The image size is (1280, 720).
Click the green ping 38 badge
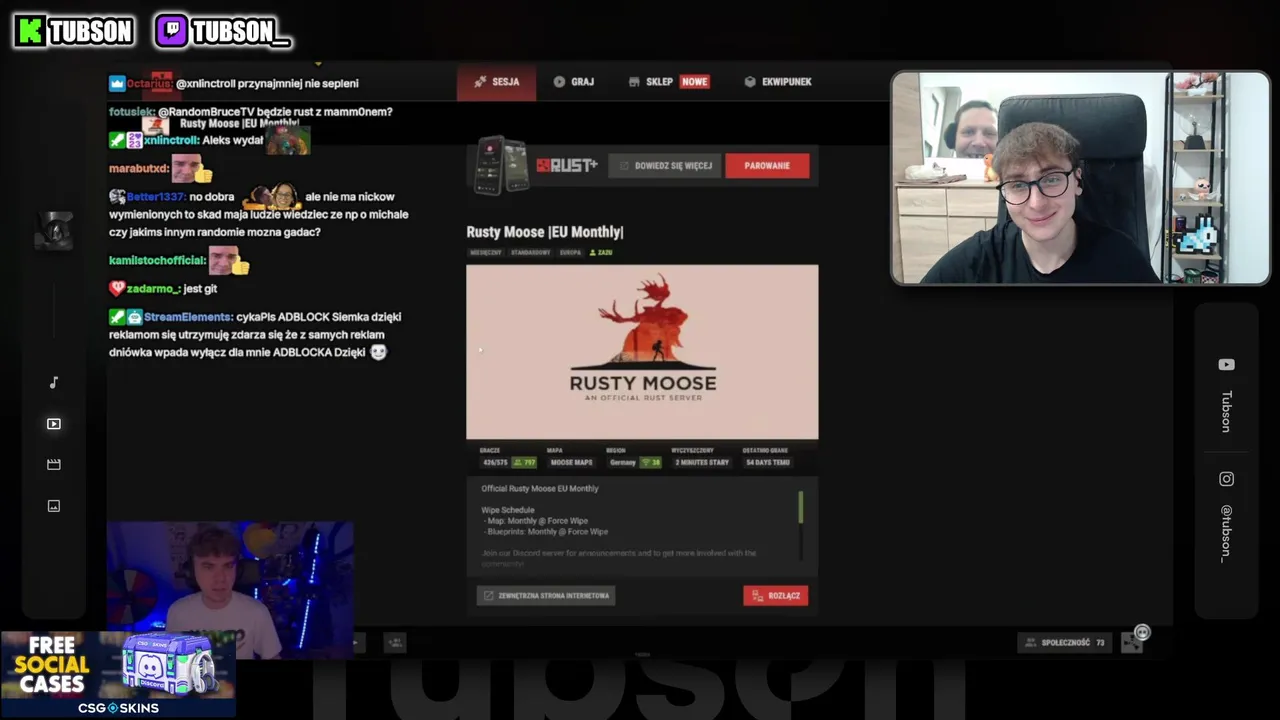[x=651, y=463]
